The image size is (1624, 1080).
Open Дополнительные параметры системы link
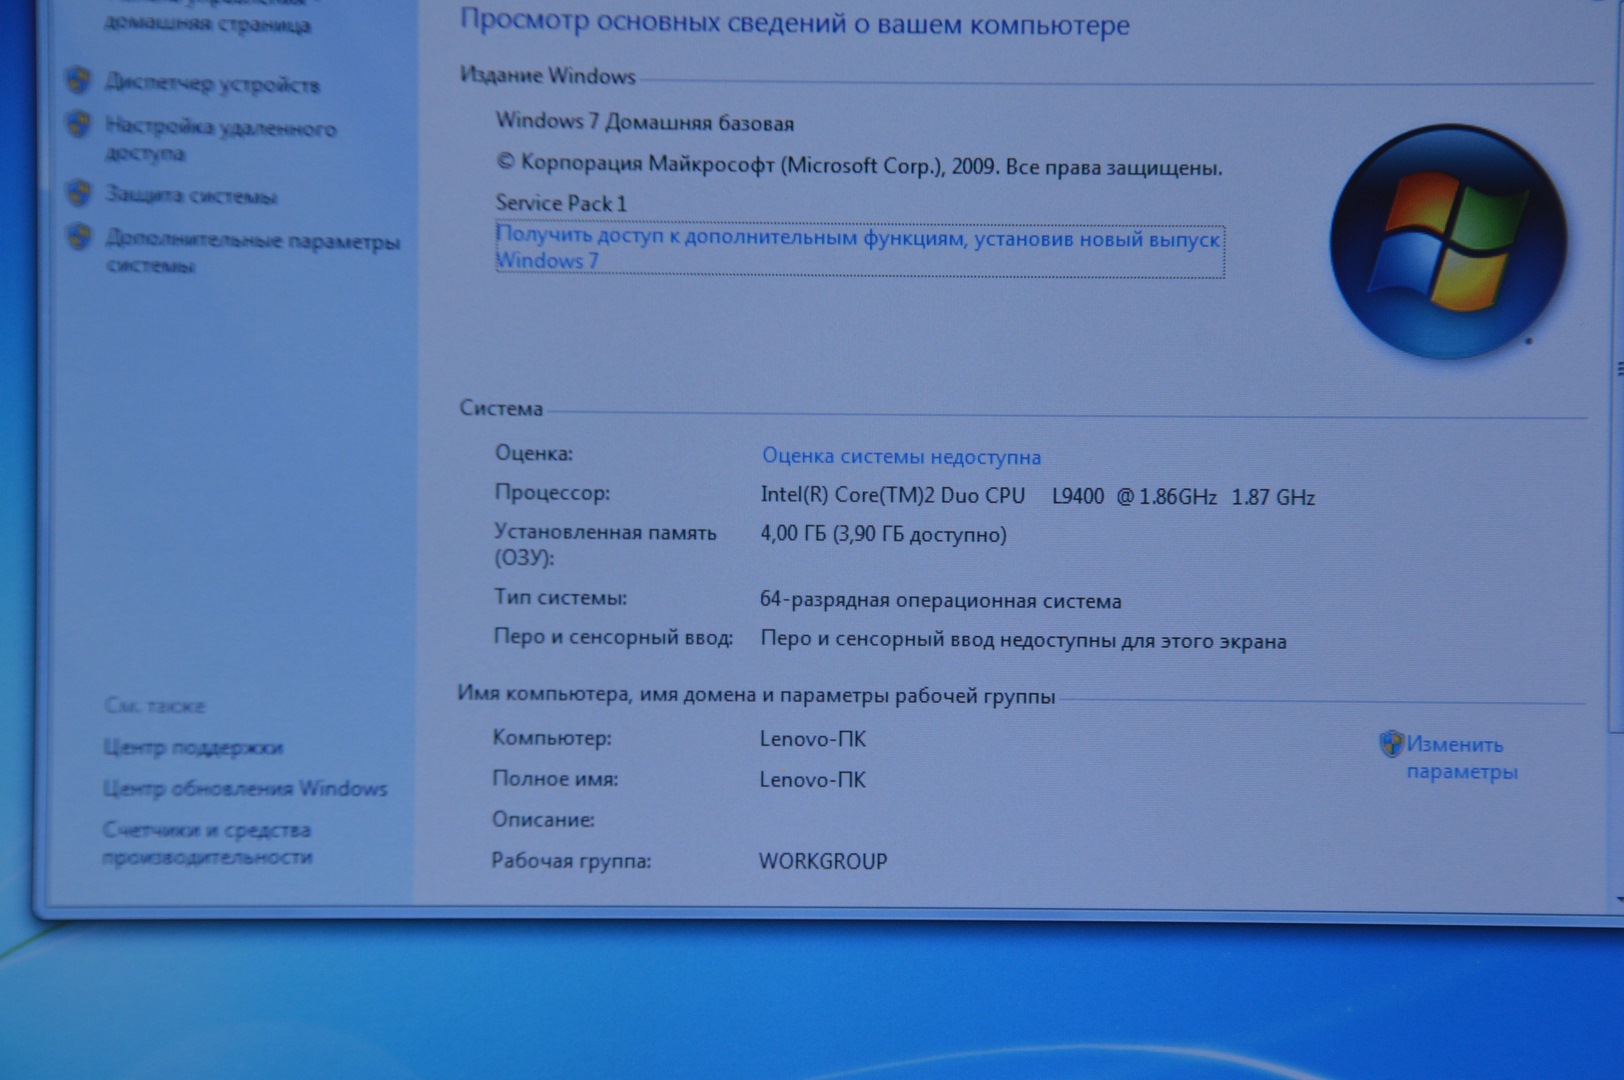click(x=252, y=253)
